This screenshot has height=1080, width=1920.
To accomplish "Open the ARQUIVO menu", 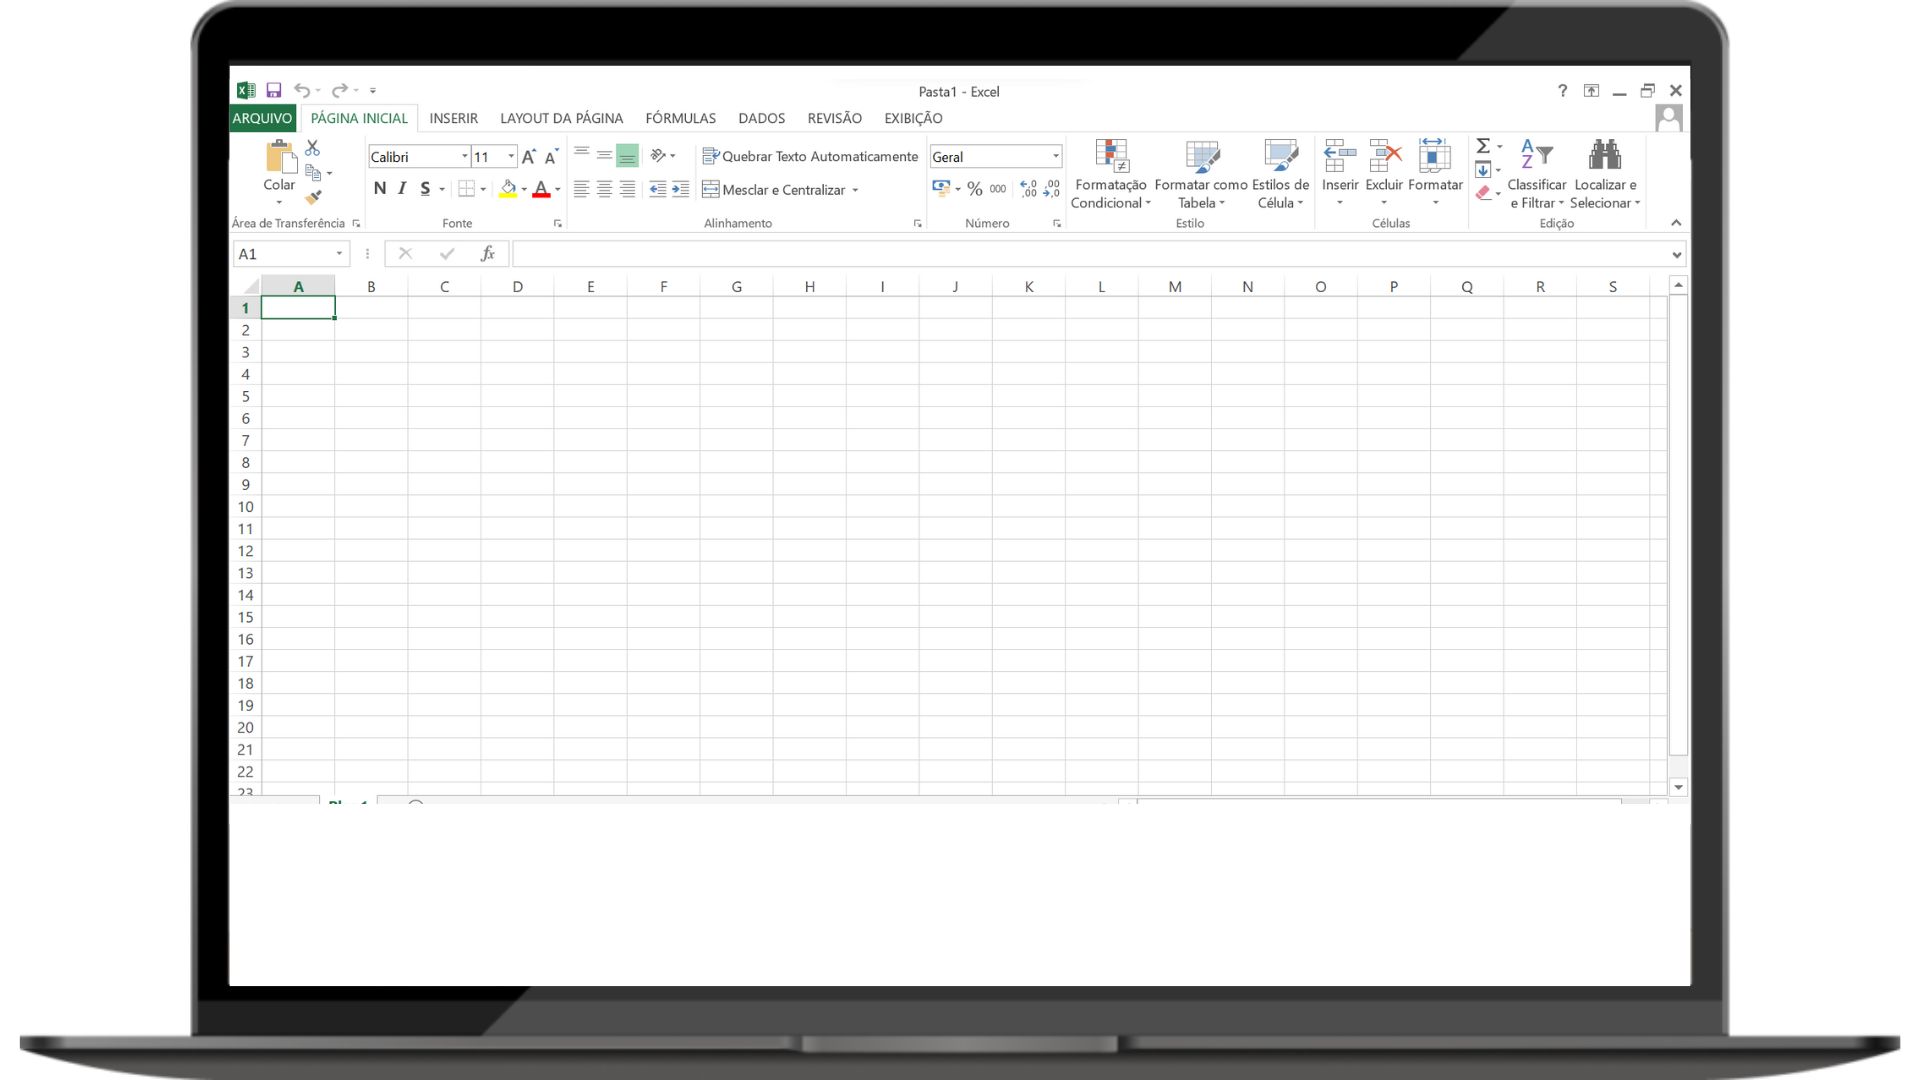I will coord(262,118).
